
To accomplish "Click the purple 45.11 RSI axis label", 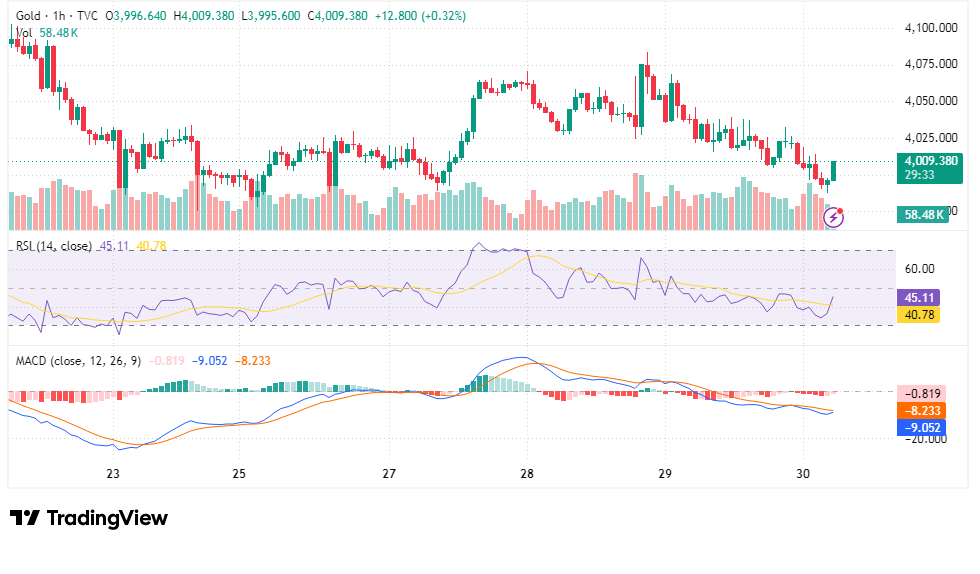I will 919,298.
